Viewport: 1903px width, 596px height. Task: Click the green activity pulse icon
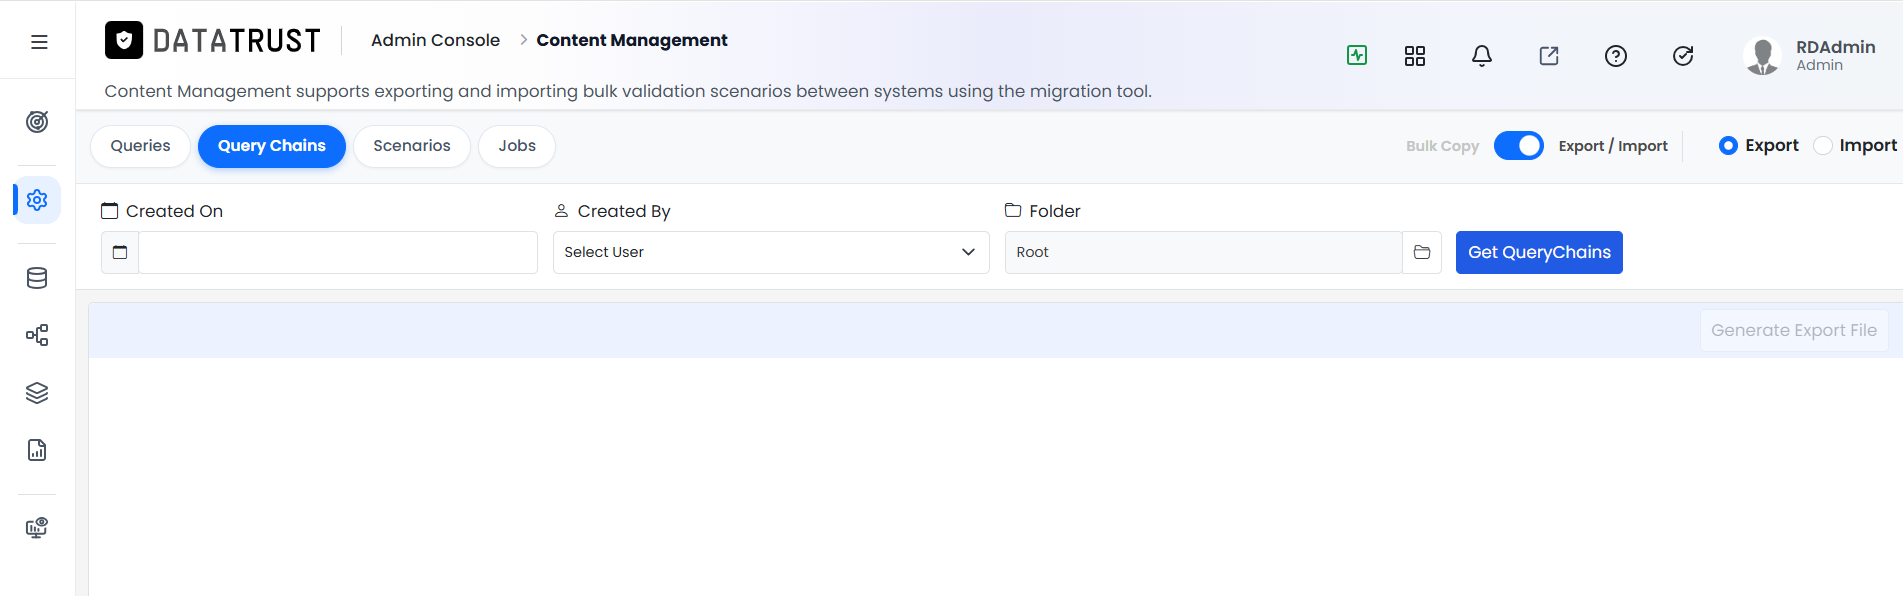pos(1357,55)
